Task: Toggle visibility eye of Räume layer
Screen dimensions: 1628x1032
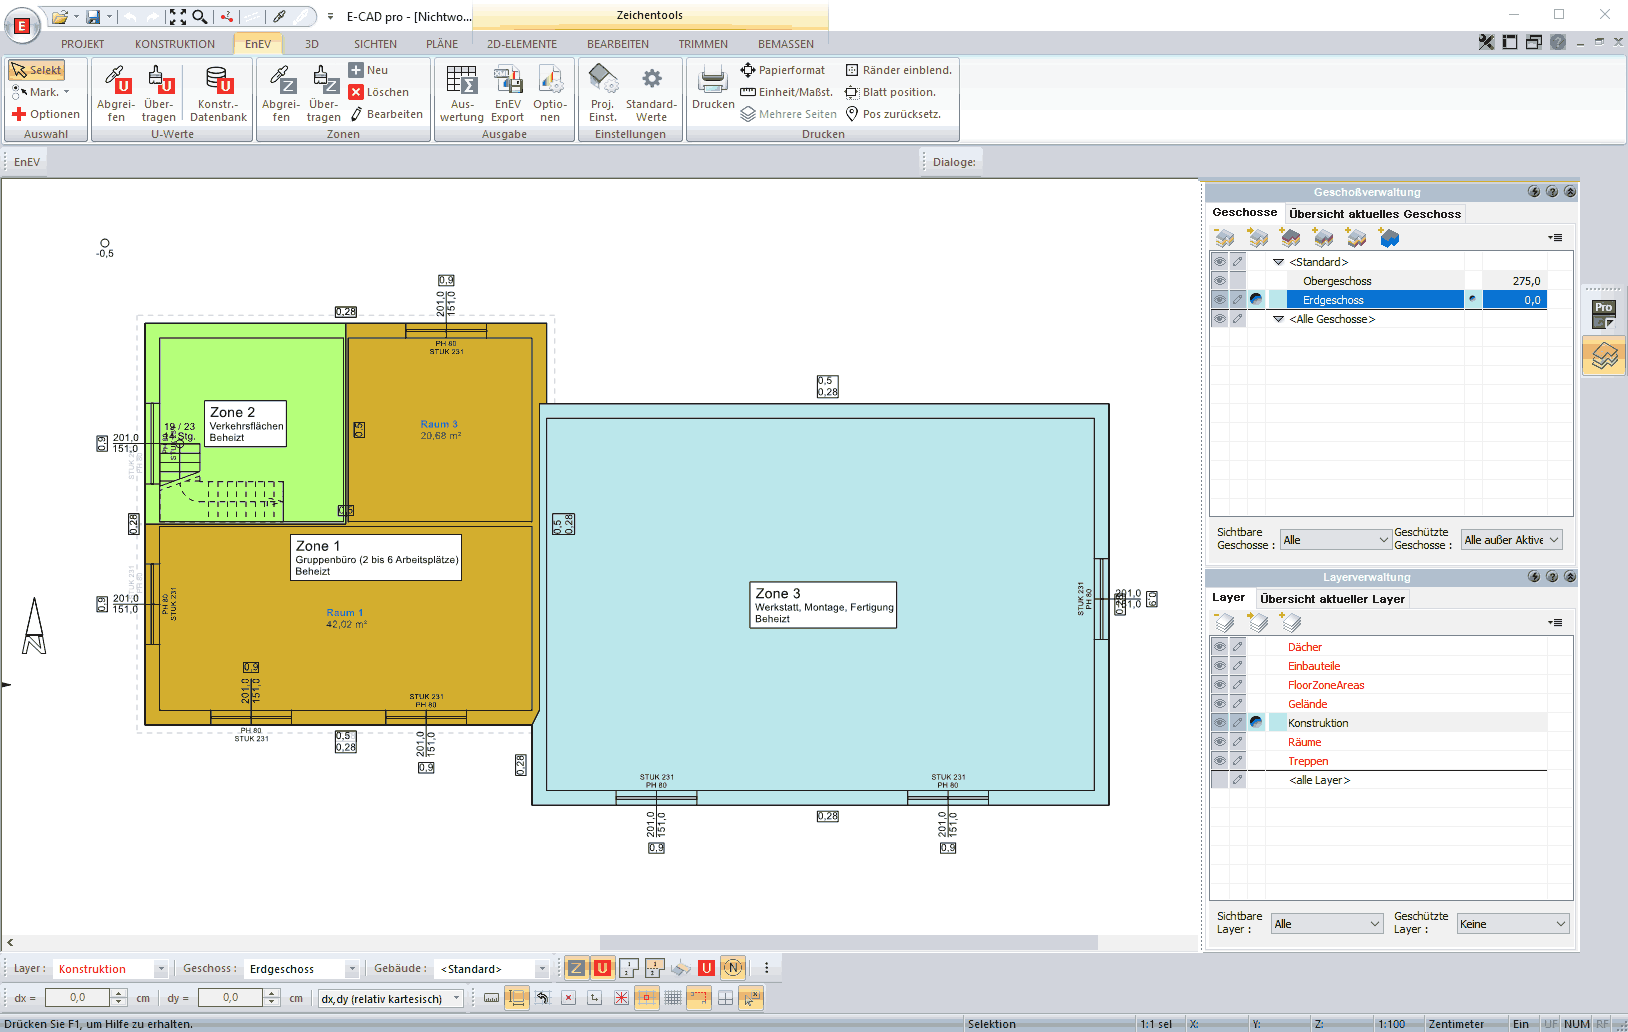Action: pyautogui.click(x=1219, y=742)
